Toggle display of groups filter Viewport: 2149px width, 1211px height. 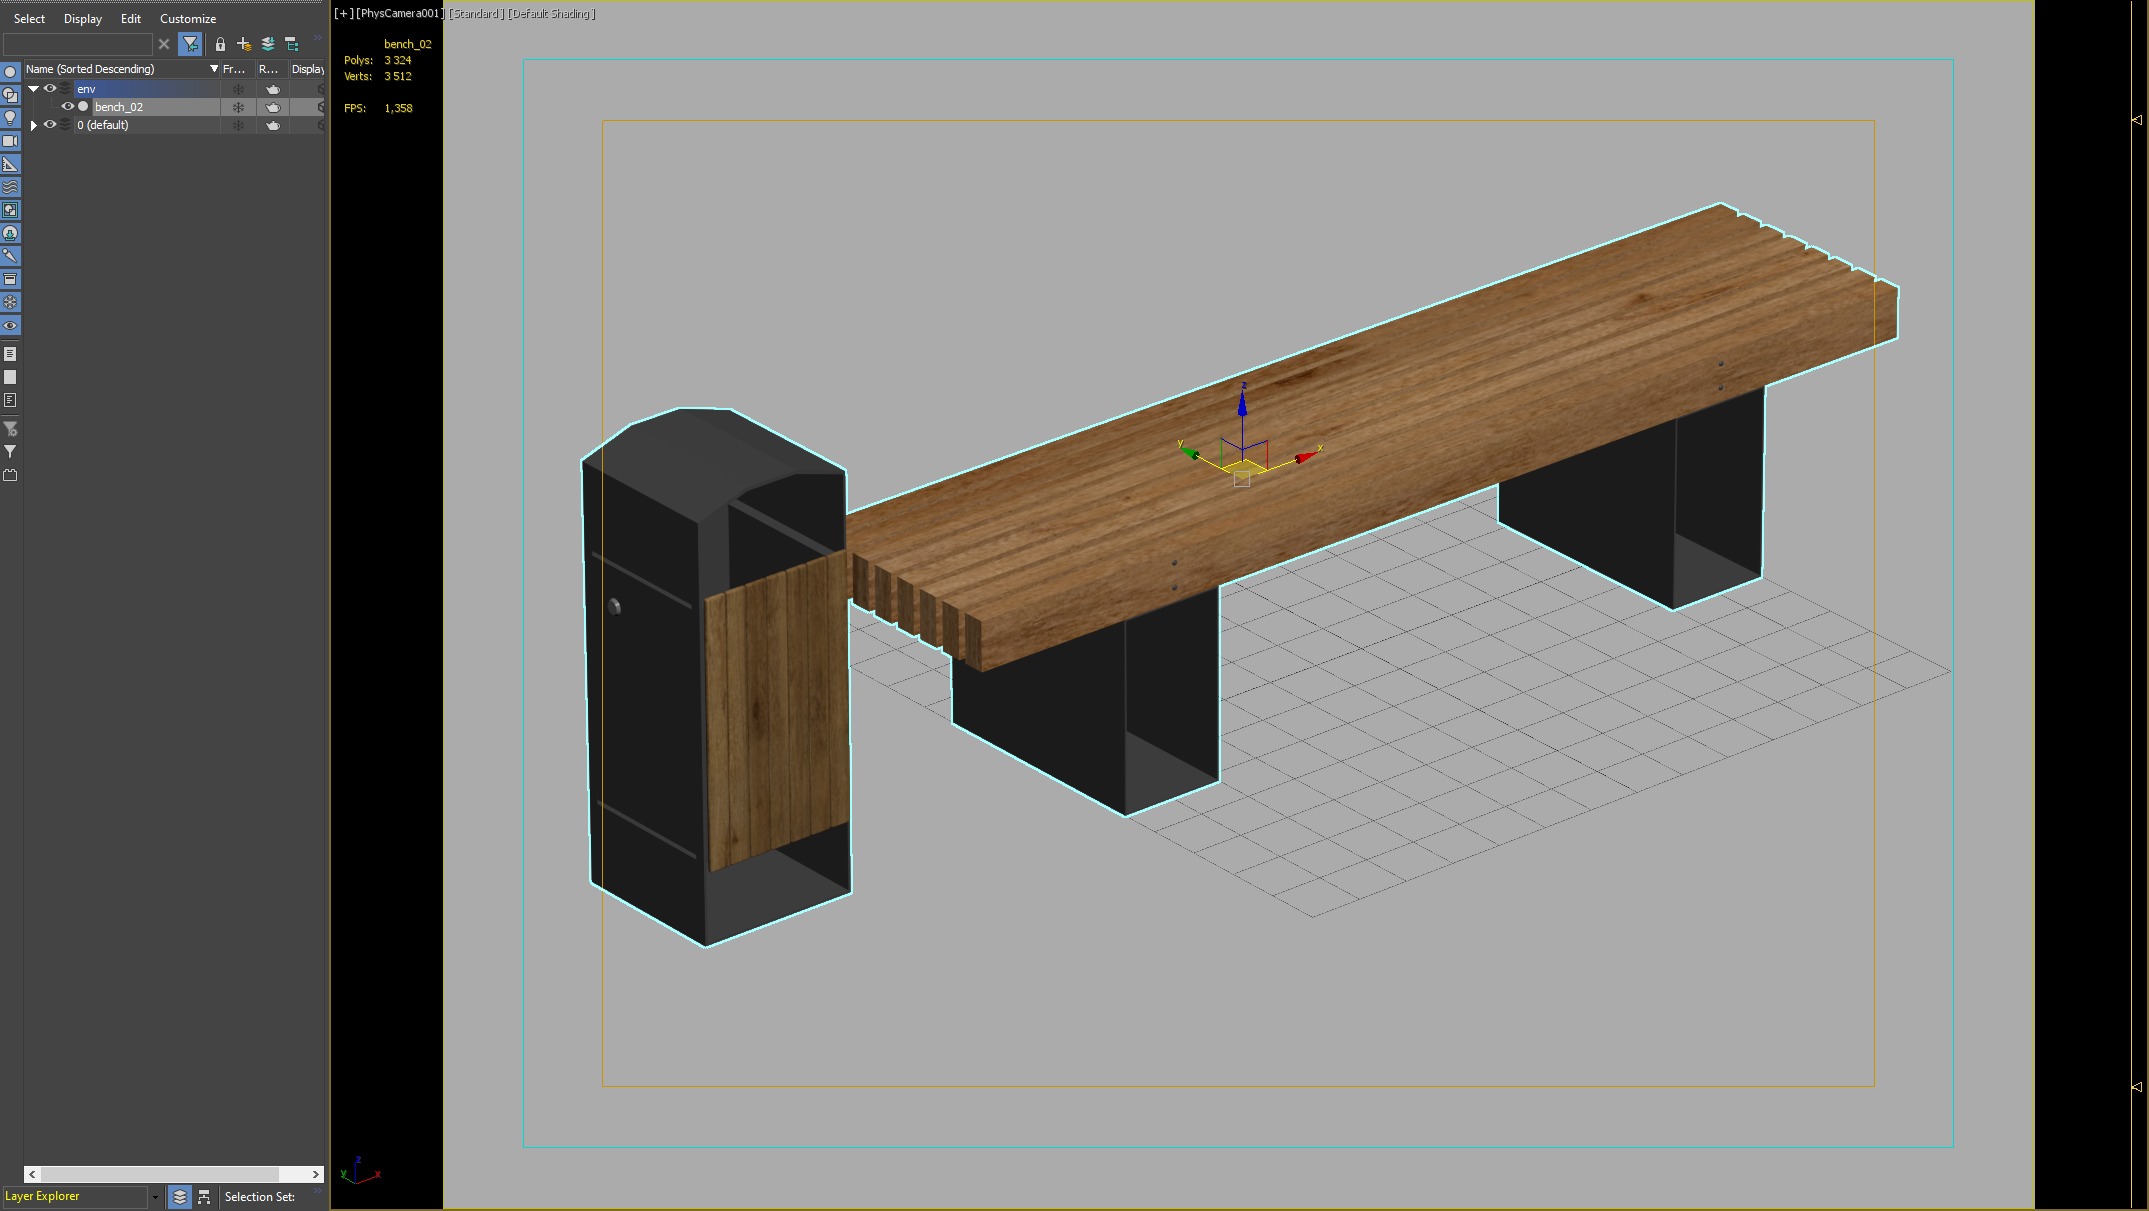(10, 210)
